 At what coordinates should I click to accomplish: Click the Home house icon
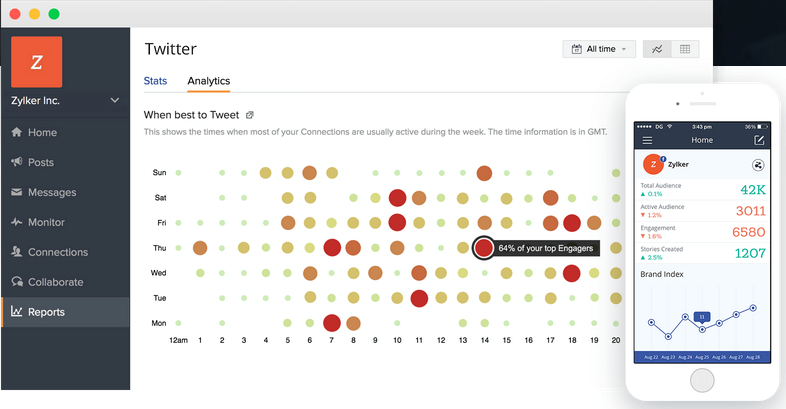[x=17, y=132]
